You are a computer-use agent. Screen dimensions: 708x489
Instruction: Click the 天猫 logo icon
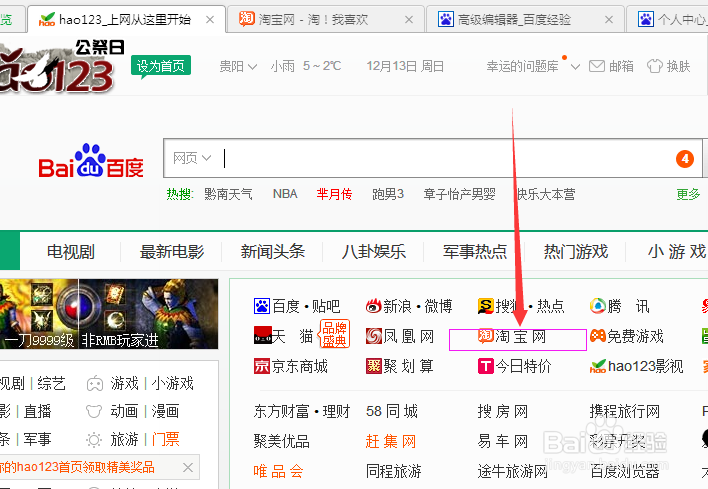(x=263, y=335)
